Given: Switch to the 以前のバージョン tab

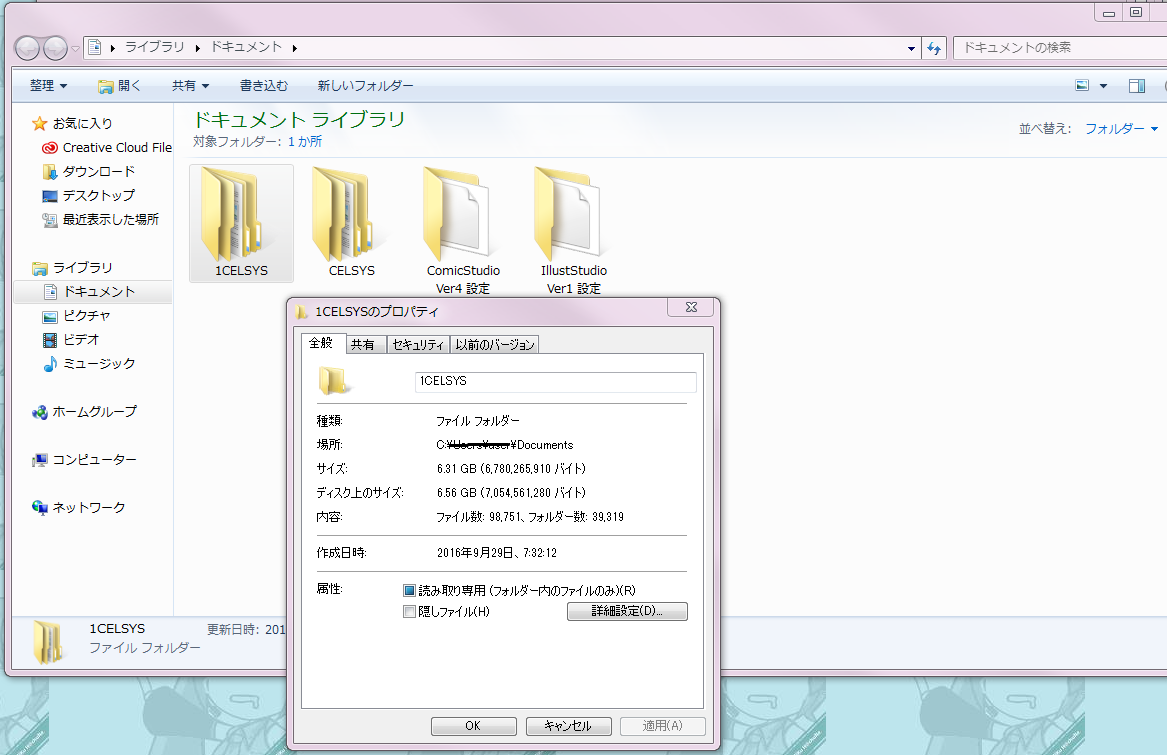Looking at the screenshot, I should [x=494, y=345].
